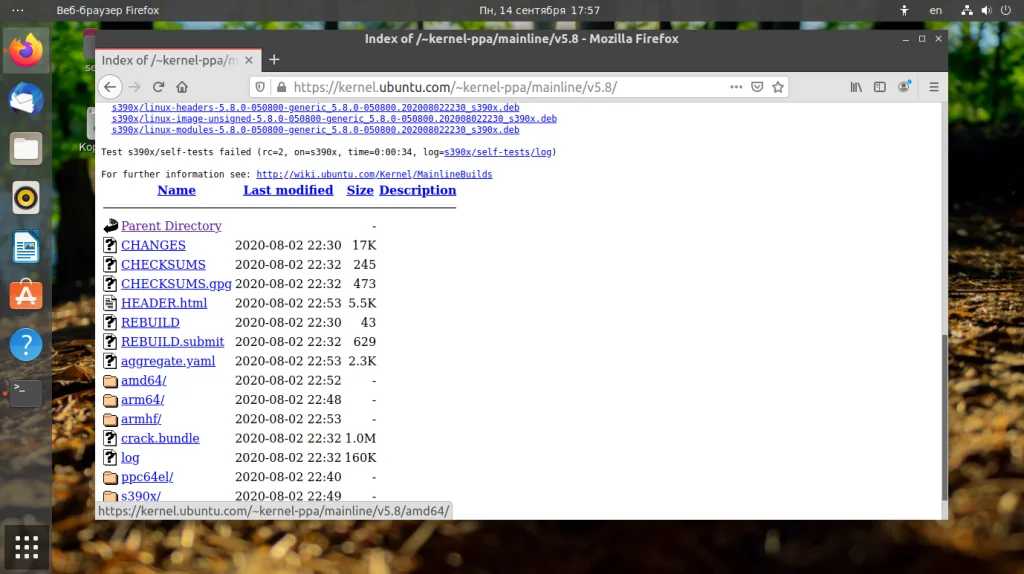Select the Index of /~kernel-ppa tab
The width and height of the screenshot is (1024, 574).
click(x=178, y=60)
